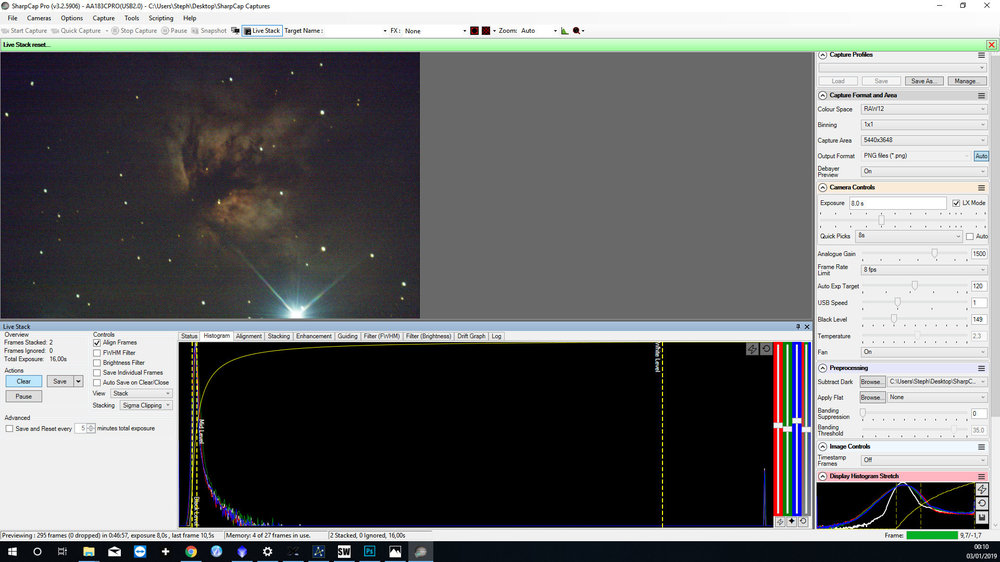Click the dual-monitor icon beside Snapshot

[235, 31]
